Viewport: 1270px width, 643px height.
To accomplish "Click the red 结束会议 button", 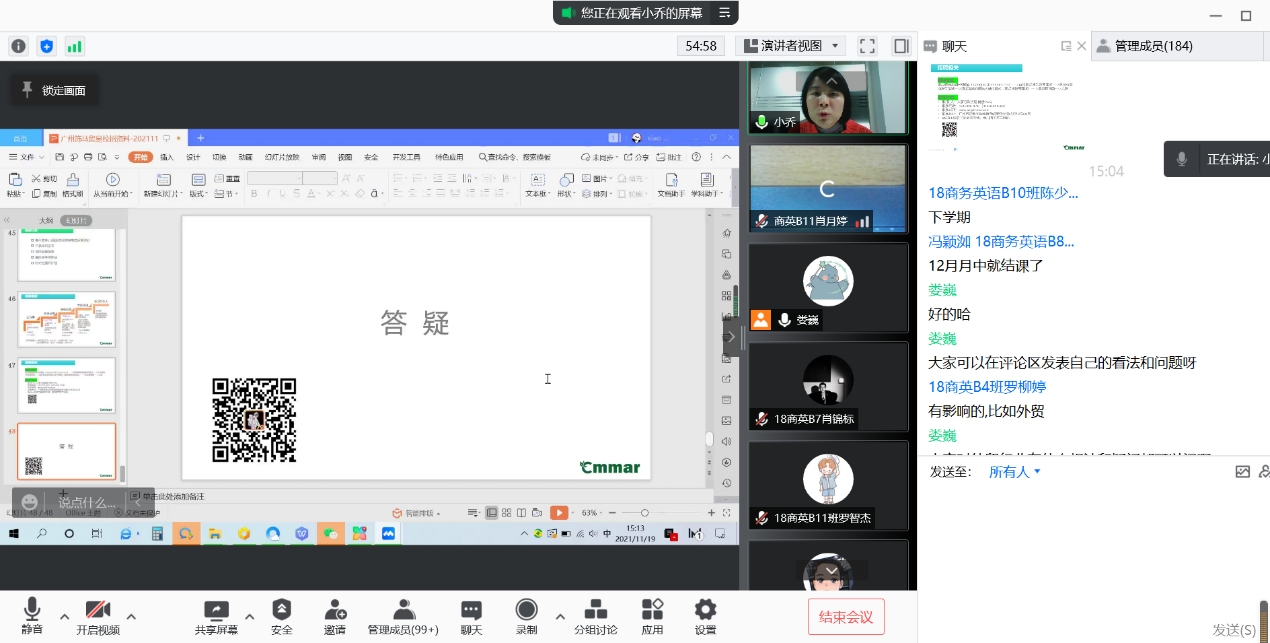I will click(x=846, y=617).
